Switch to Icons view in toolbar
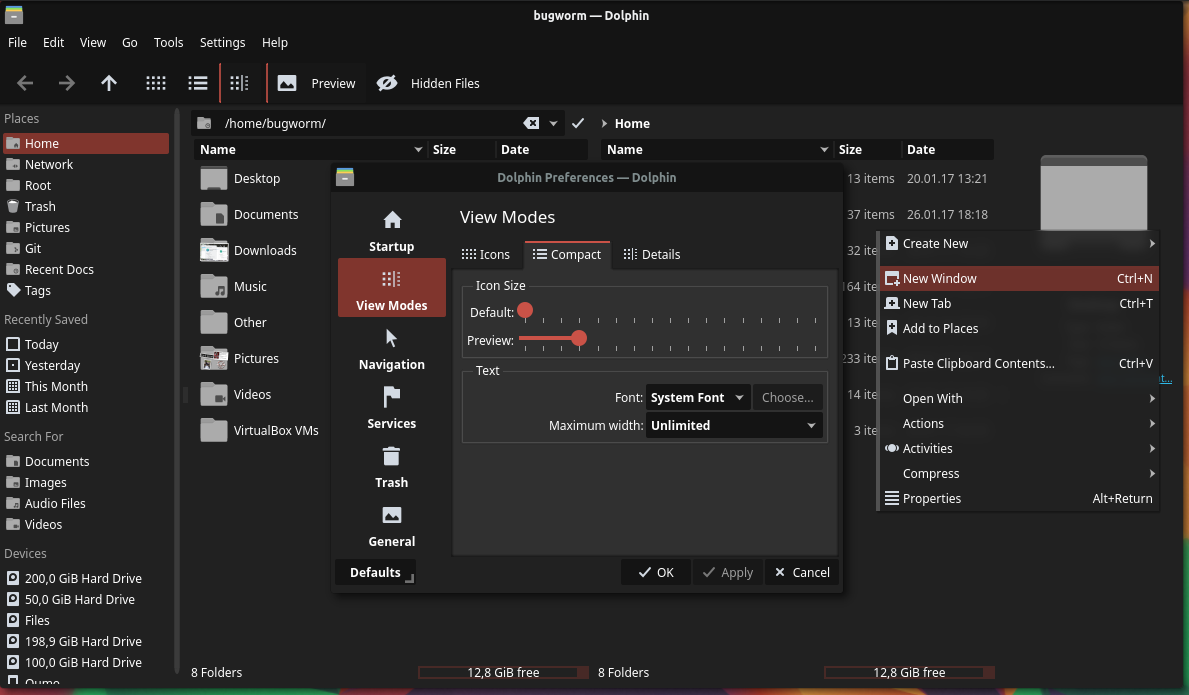This screenshot has height=695, width=1189. [x=156, y=83]
